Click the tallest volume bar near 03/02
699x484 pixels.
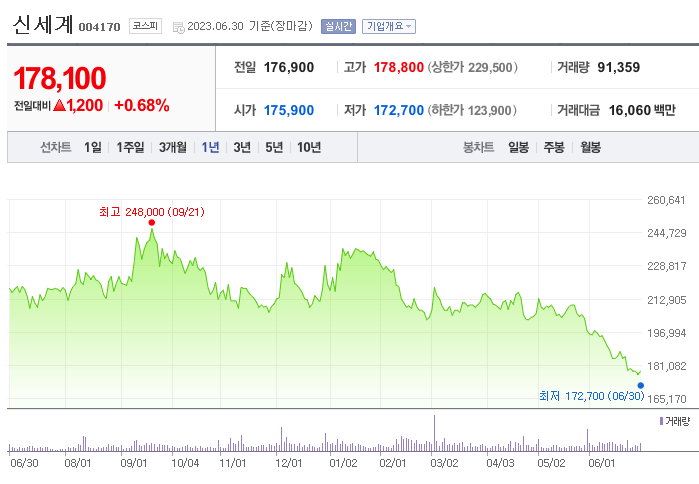(434, 433)
